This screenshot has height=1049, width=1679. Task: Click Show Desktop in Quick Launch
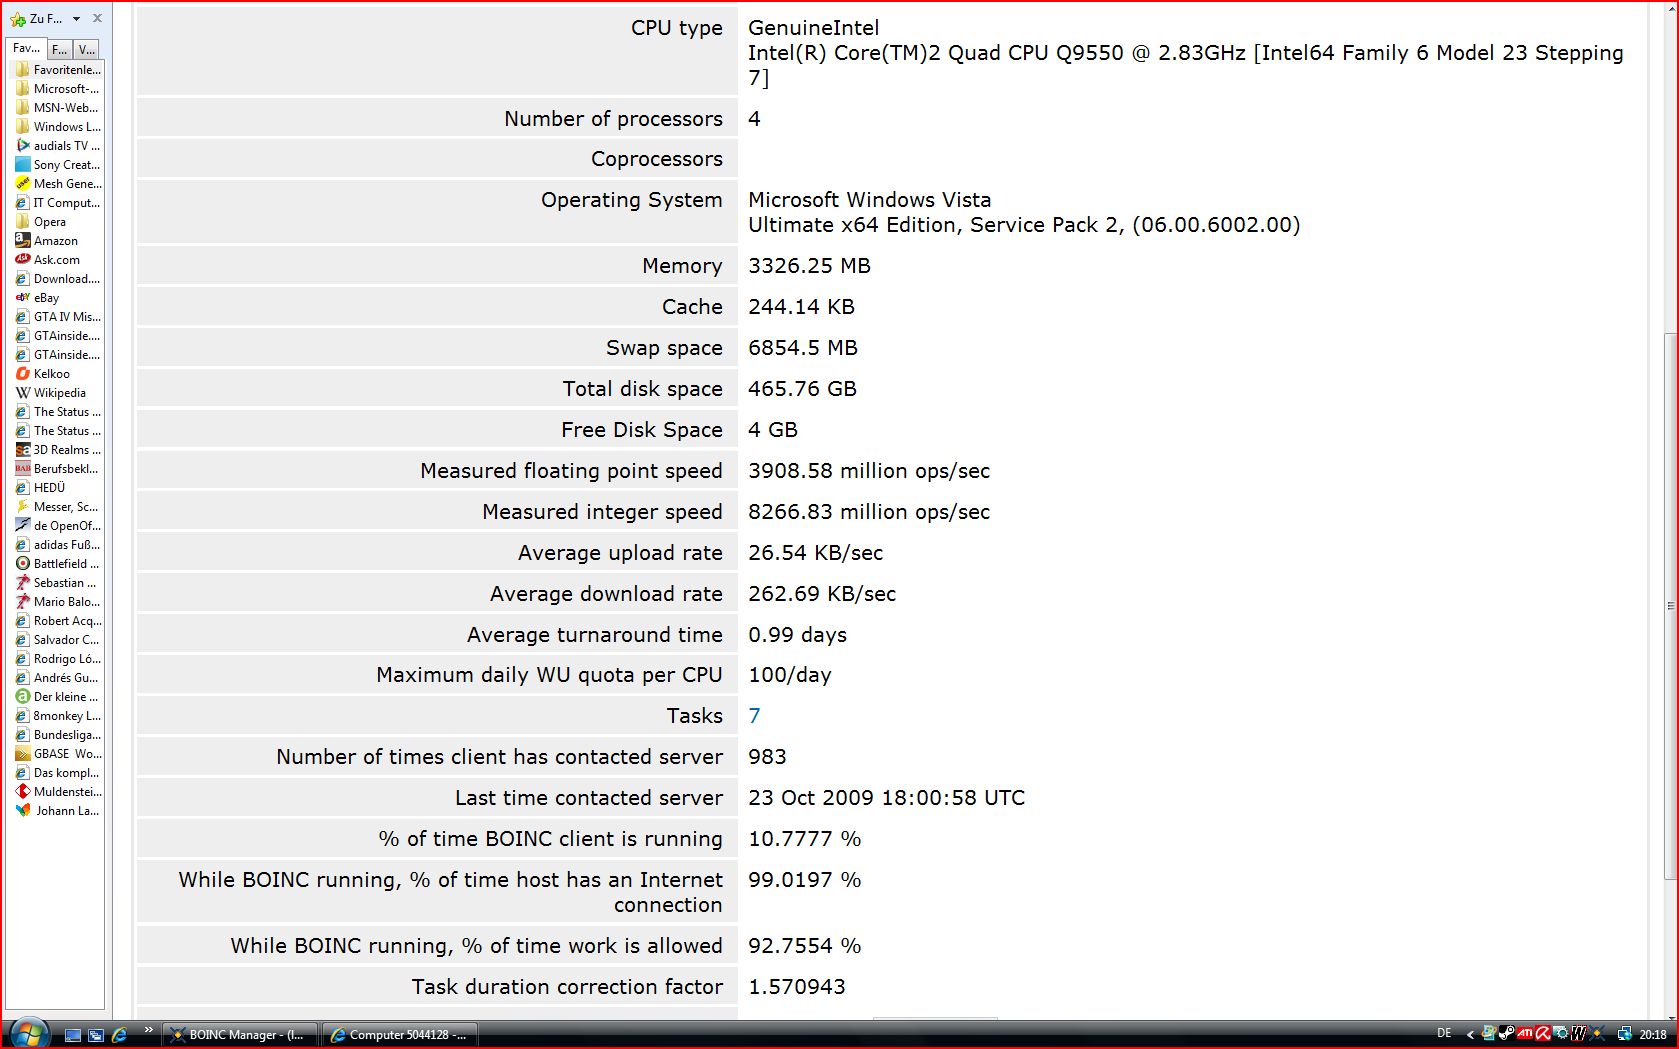(72, 1035)
